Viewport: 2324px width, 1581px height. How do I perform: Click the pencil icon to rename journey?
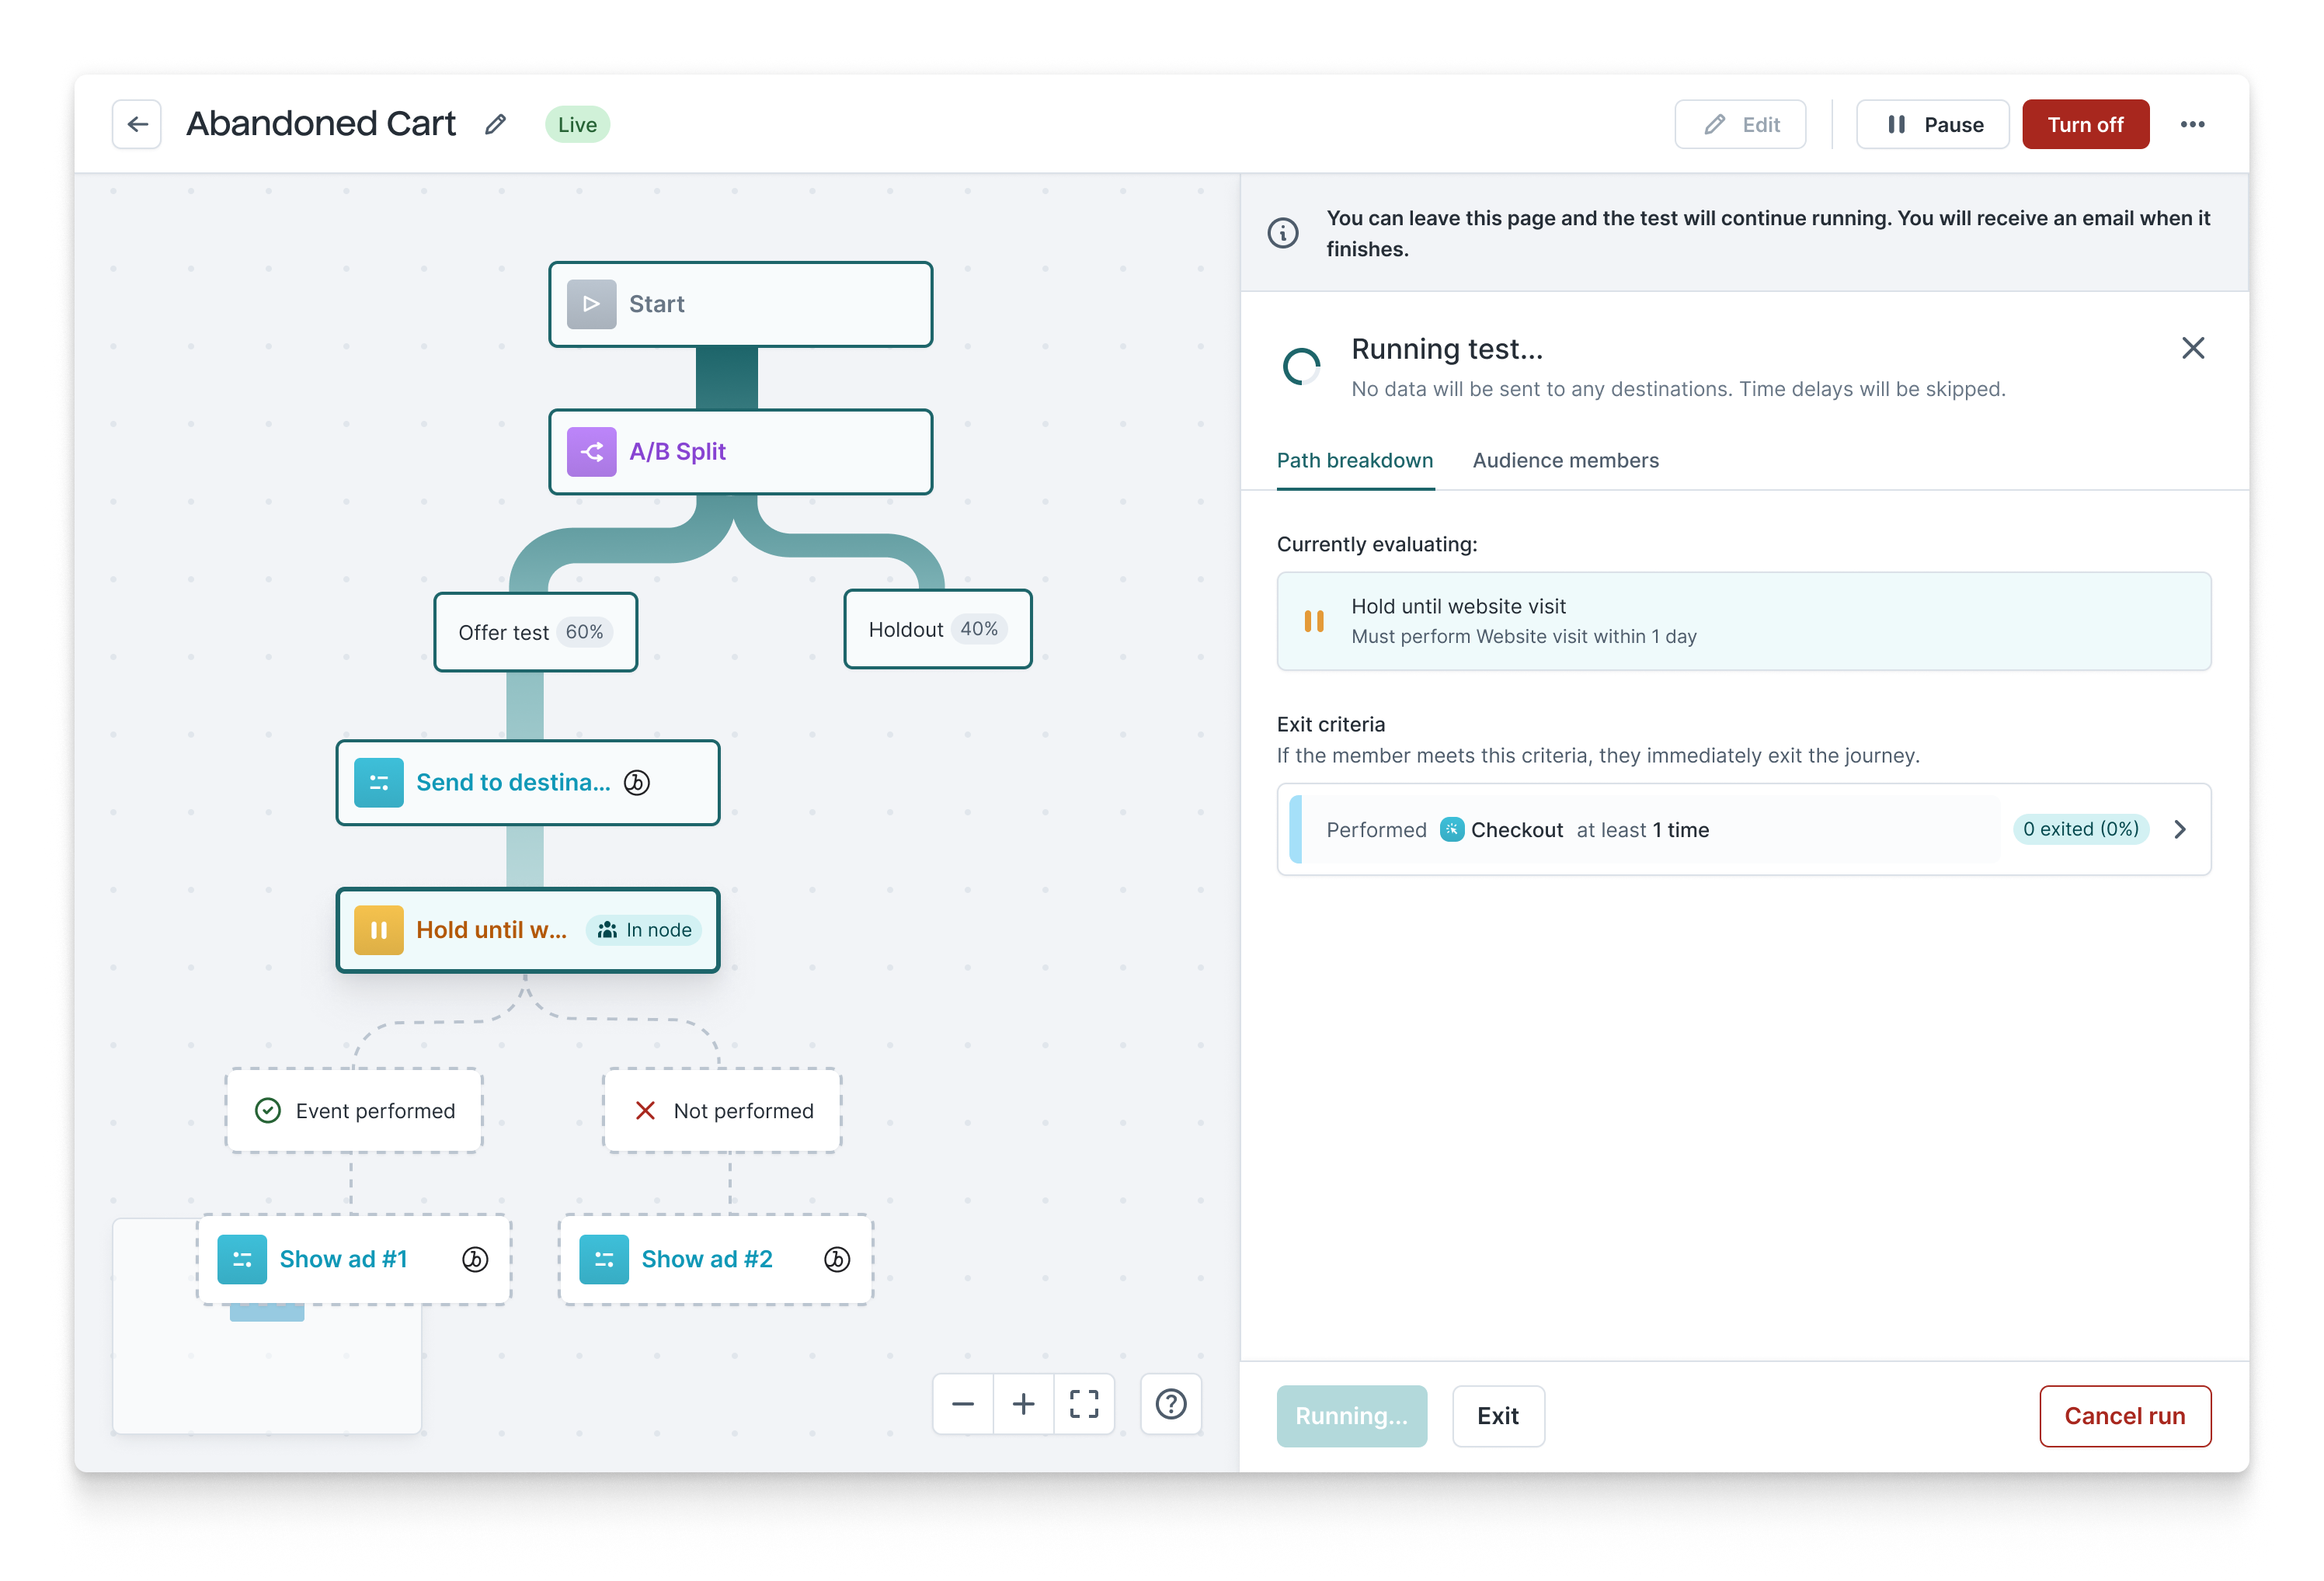[x=495, y=125]
